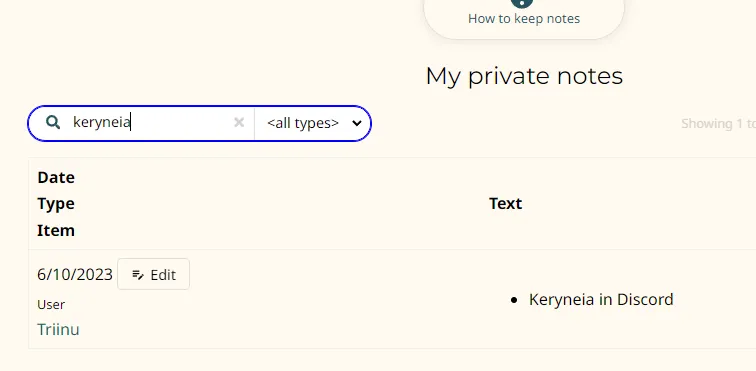The width and height of the screenshot is (756, 371).
Task: Open the How to keep notes guide
Action: click(x=524, y=19)
